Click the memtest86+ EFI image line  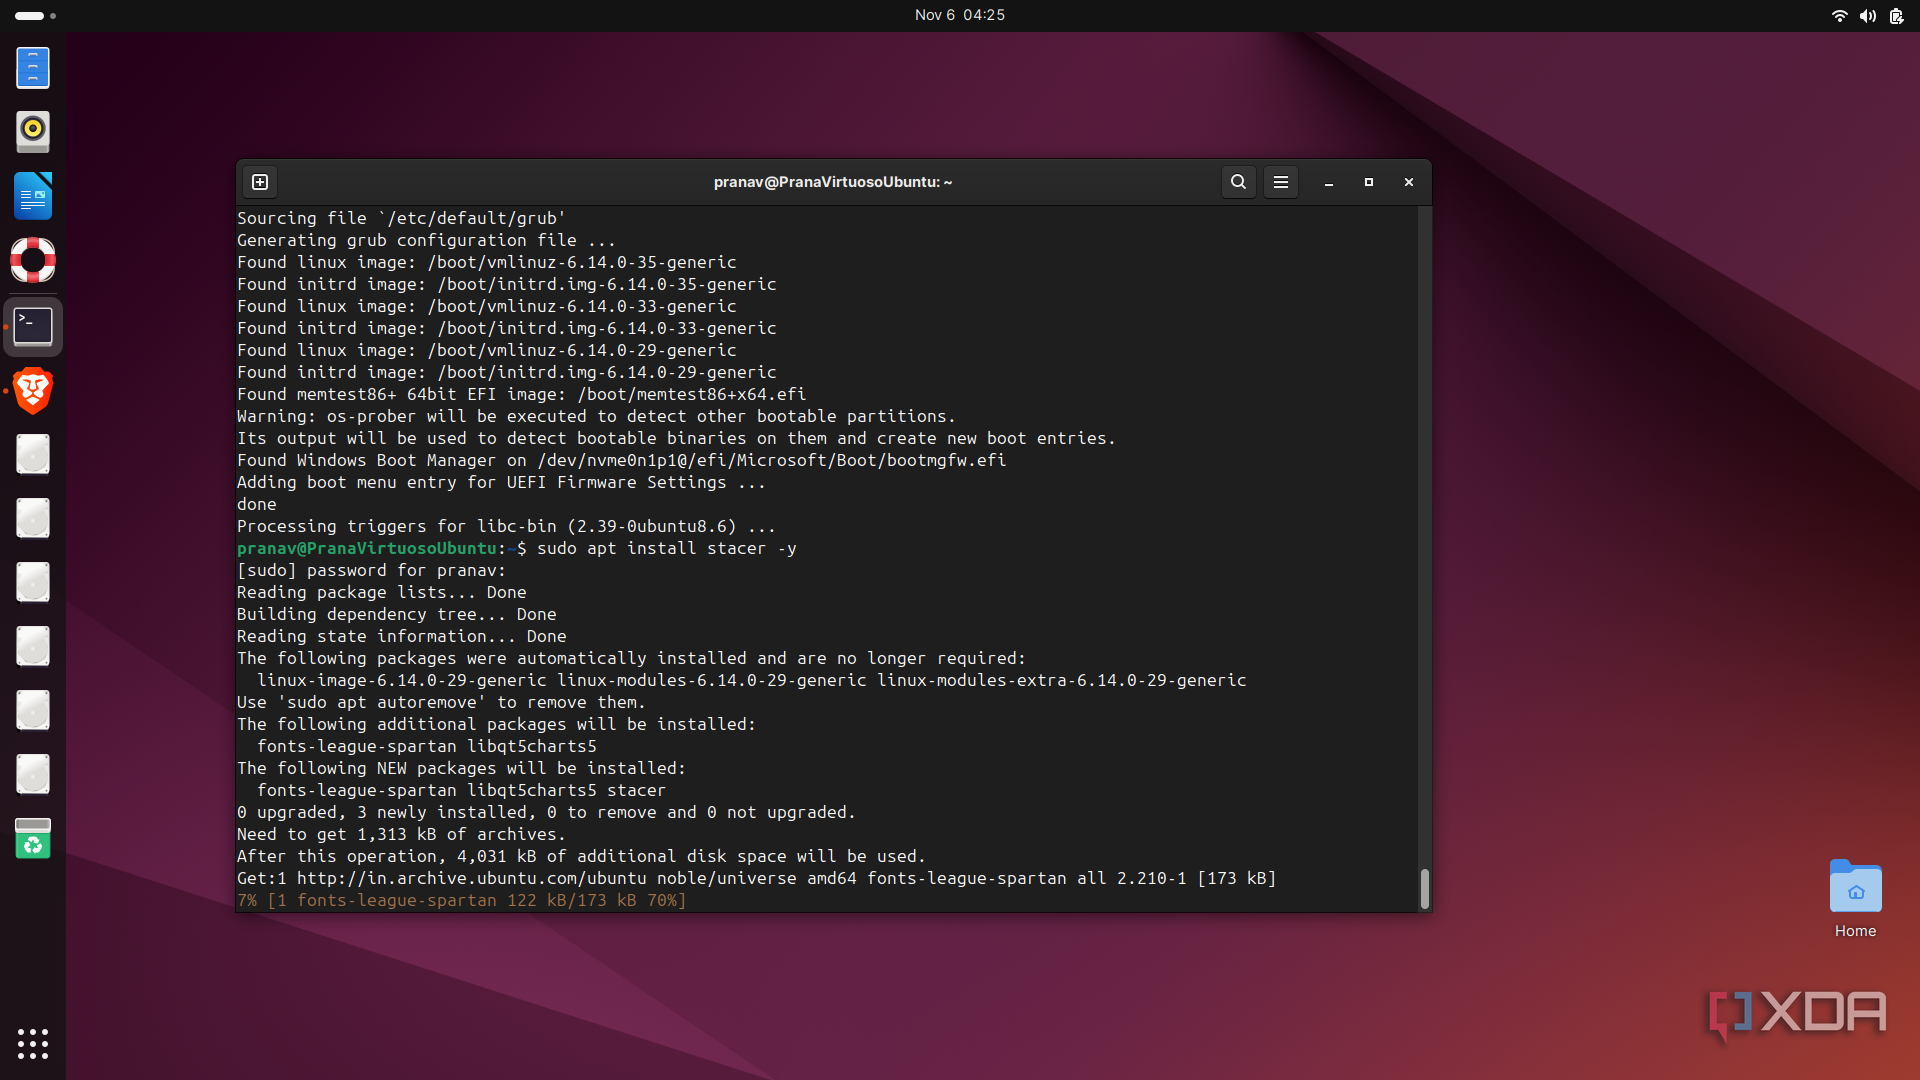[522, 394]
